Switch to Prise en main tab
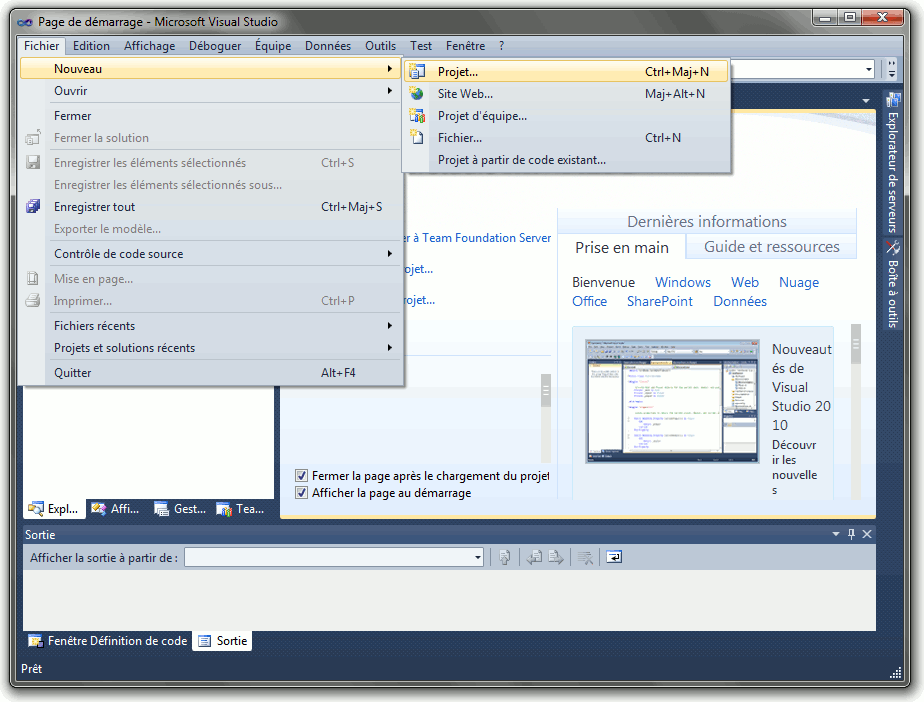The width and height of the screenshot is (924, 702). point(622,248)
